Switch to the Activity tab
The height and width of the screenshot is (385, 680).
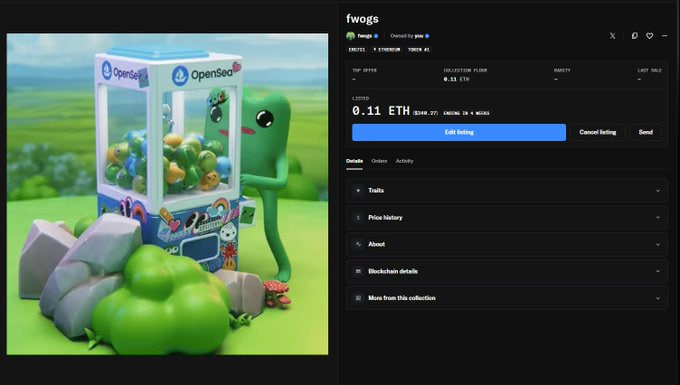click(404, 161)
